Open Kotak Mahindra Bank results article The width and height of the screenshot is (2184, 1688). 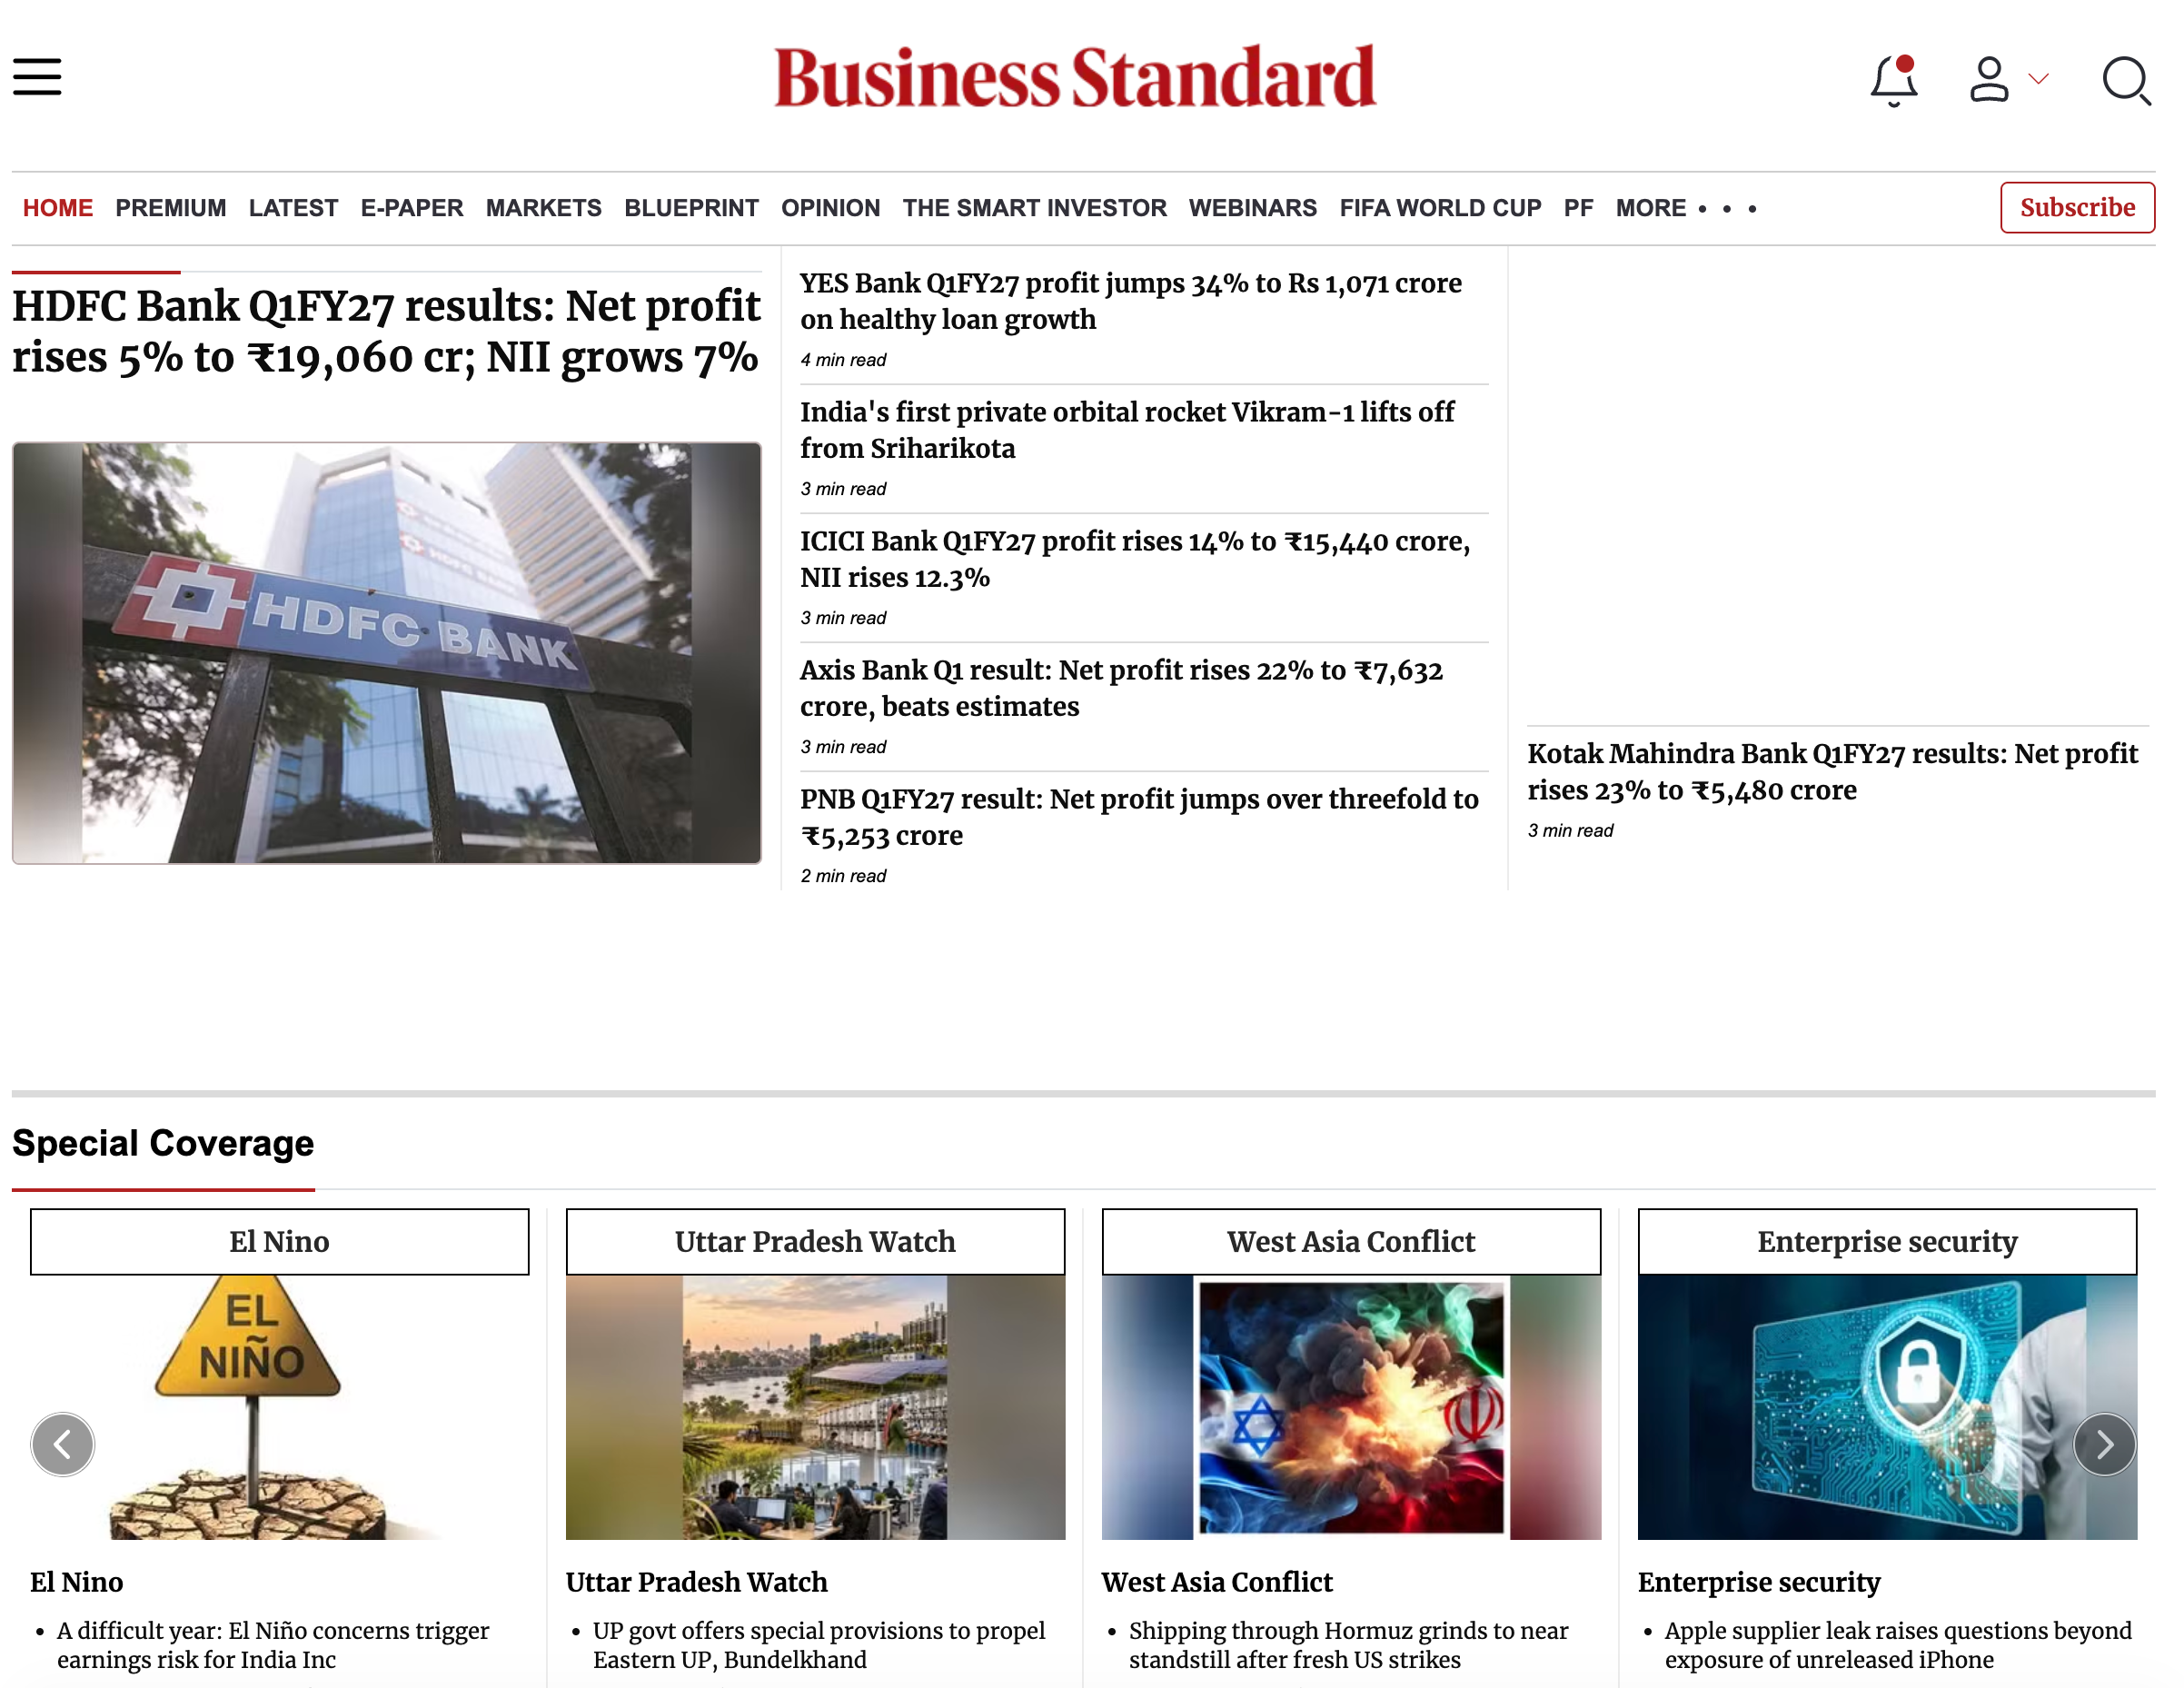pos(1832,772)
